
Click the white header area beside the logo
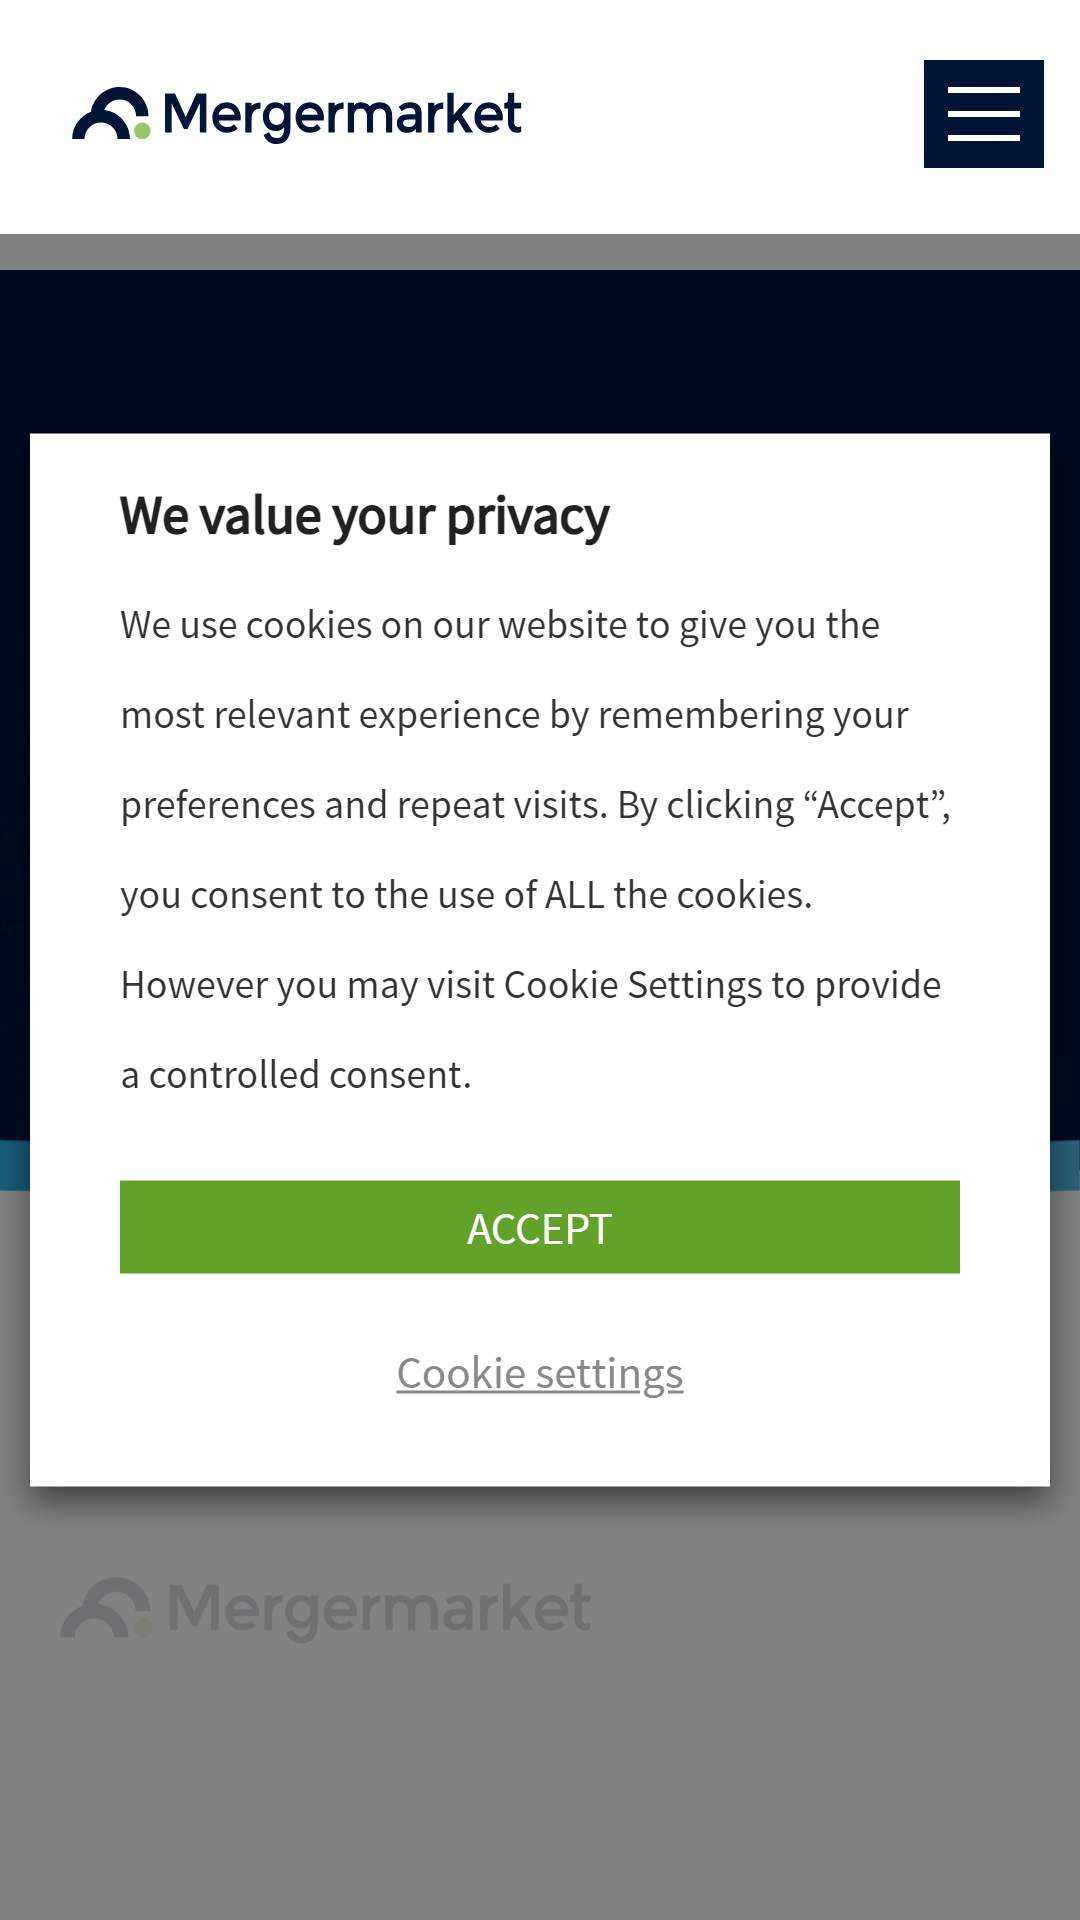pyautogui.click(x=720, y=116)
